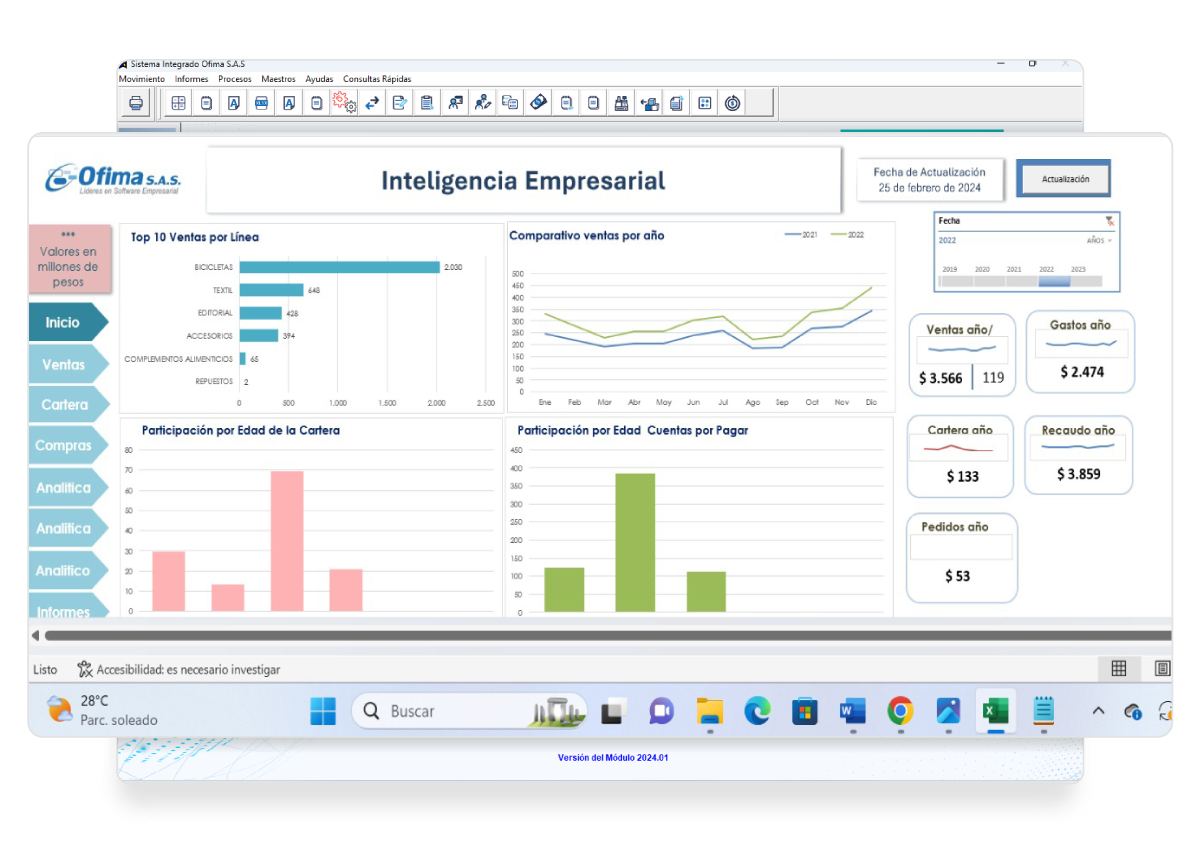Show hidden system tray icons chevron
Viewport: 1201px width, 866px height.
click(x=1098, y=711)
